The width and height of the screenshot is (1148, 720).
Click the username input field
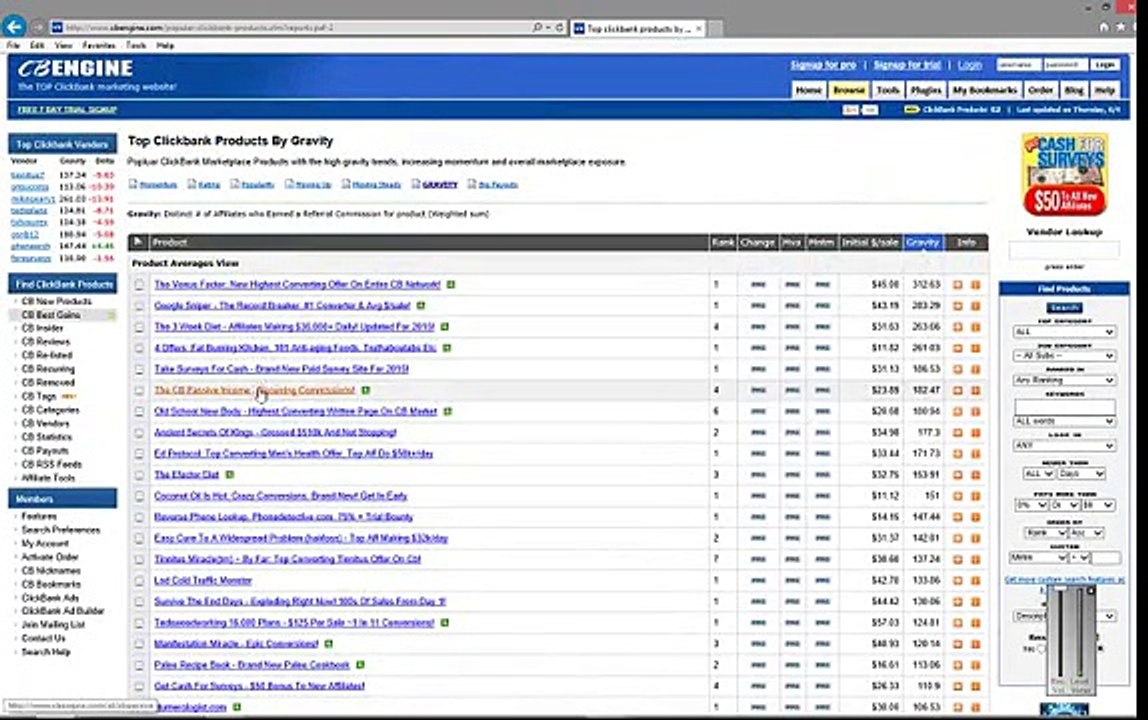coord(1018,65)
